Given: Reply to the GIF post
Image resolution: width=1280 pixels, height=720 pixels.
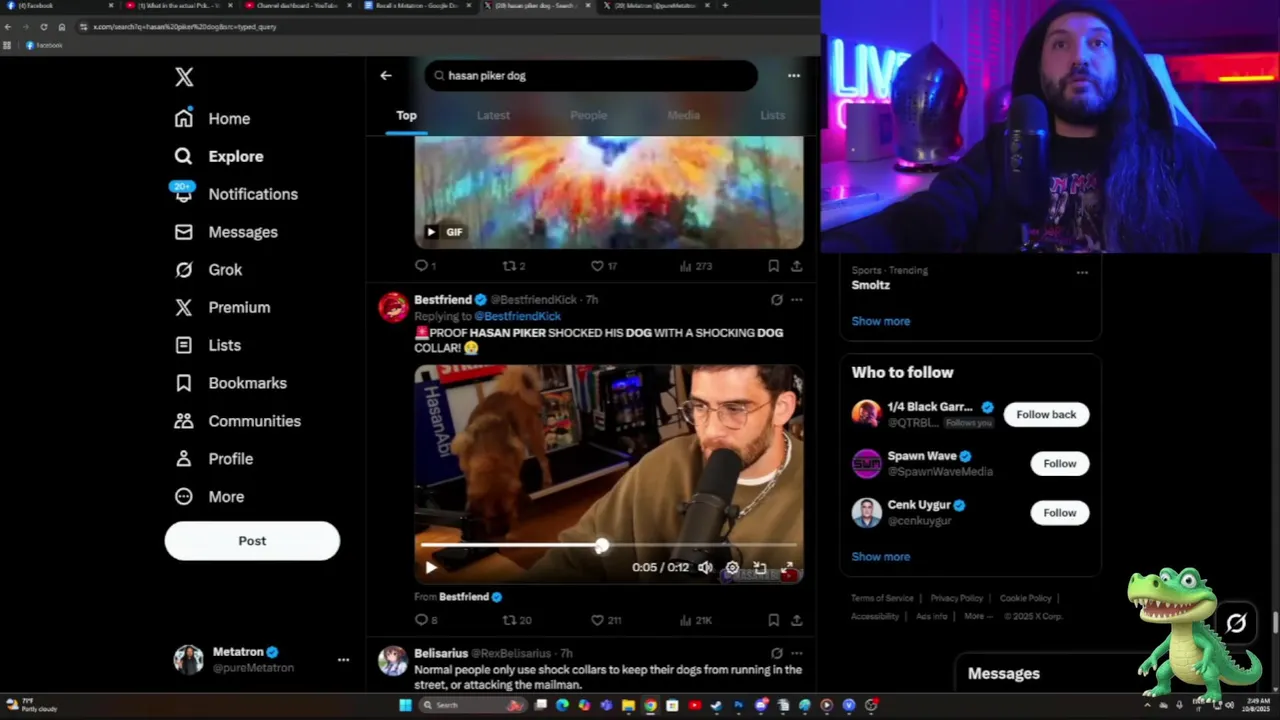Looking at the screenshot, I should click(x=421, y=266).
